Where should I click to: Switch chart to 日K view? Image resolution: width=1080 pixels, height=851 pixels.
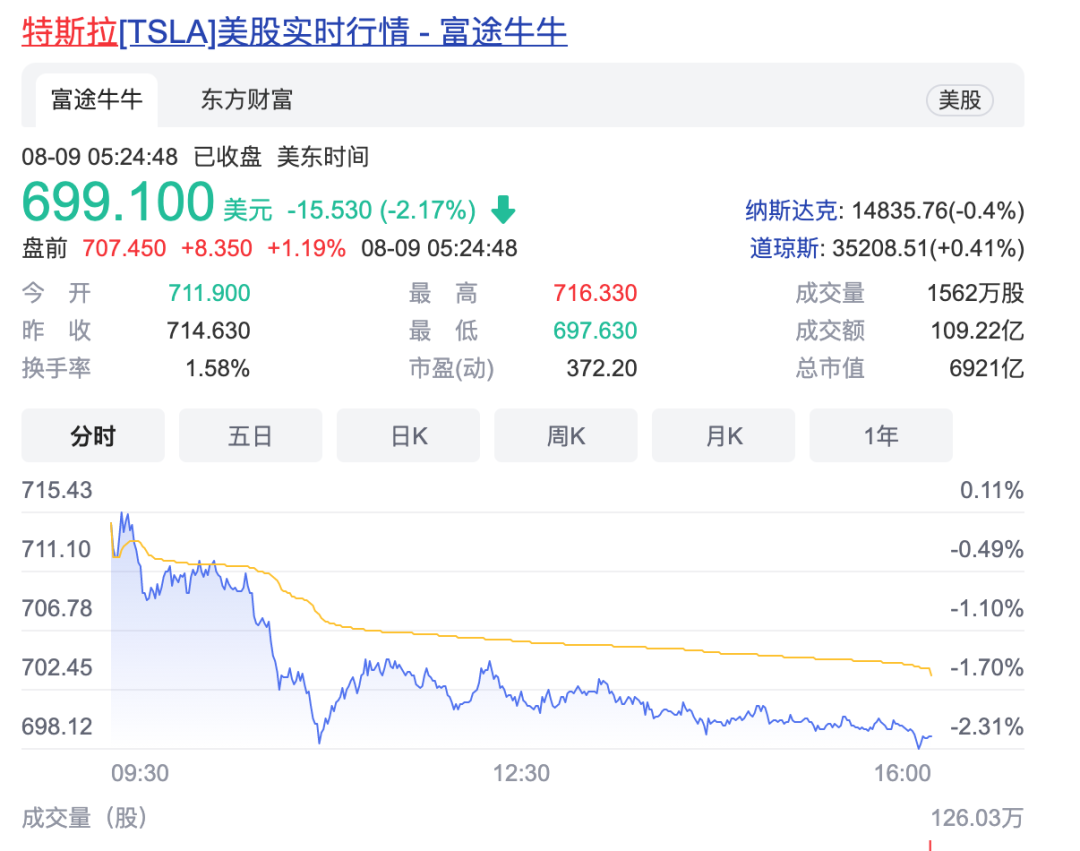click(408, 436)
